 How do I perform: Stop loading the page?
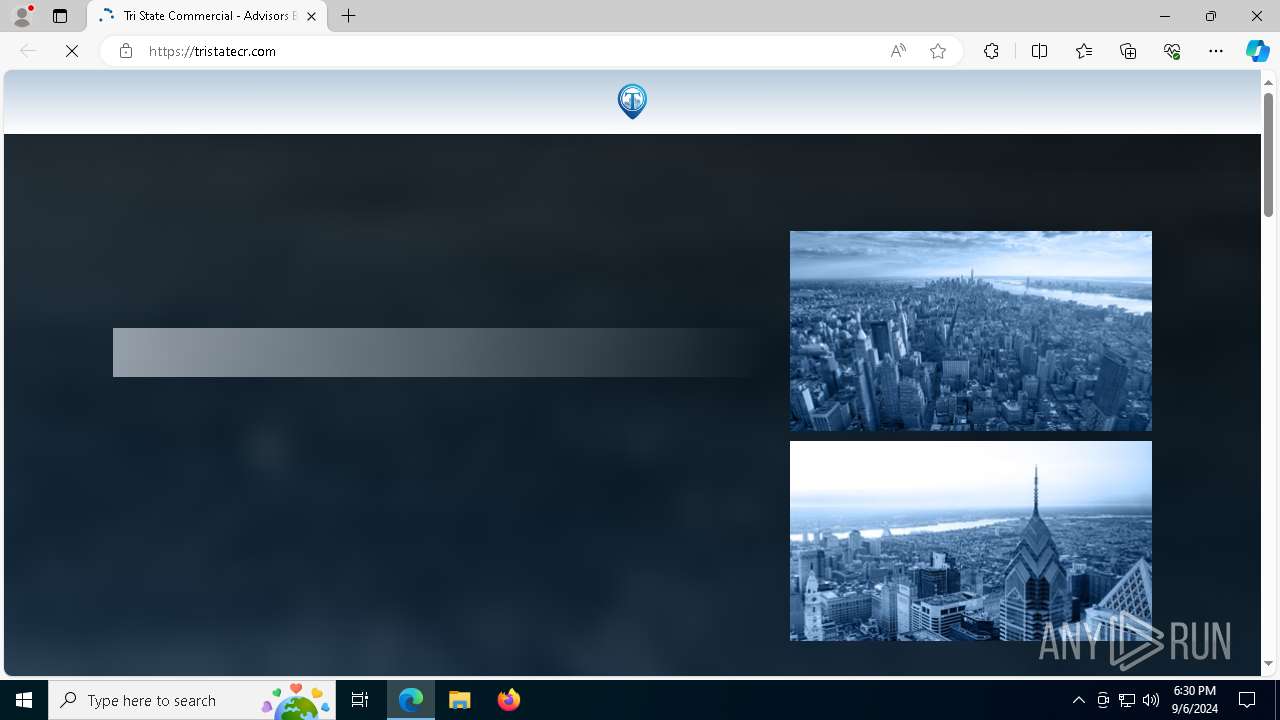click(x=72, y=51)
